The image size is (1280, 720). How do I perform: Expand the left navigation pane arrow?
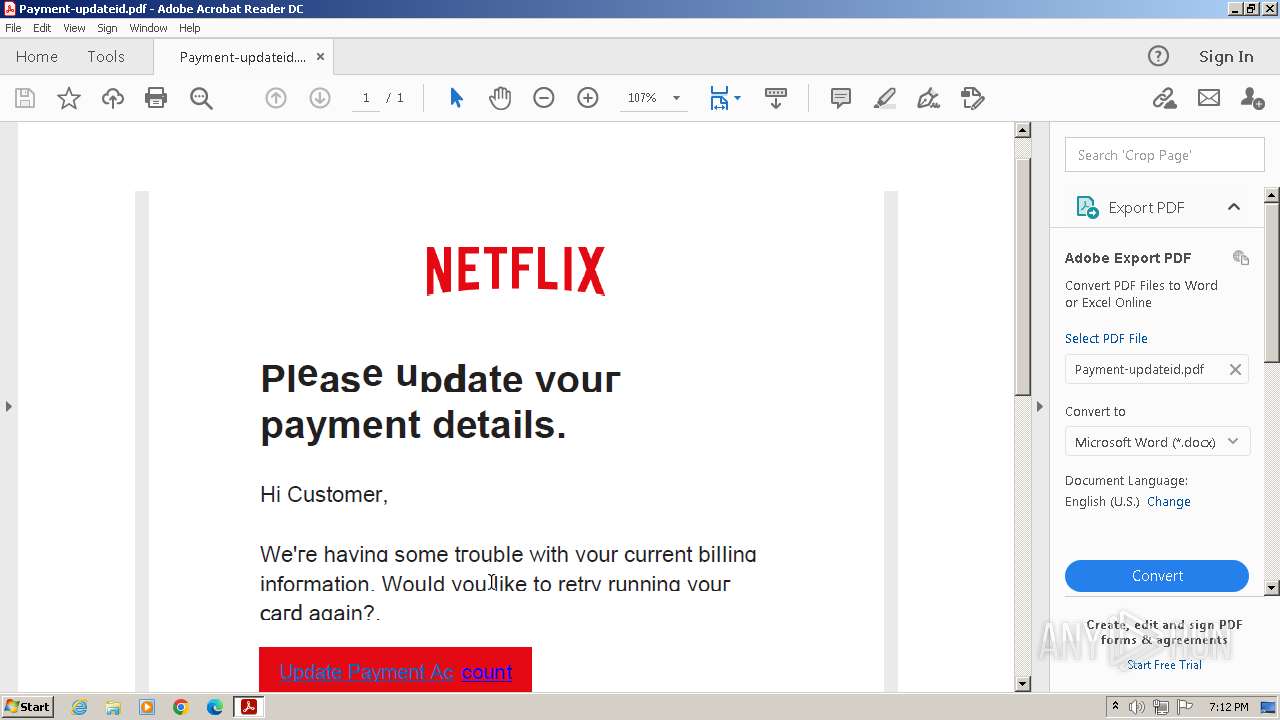(x=8, y=406)
